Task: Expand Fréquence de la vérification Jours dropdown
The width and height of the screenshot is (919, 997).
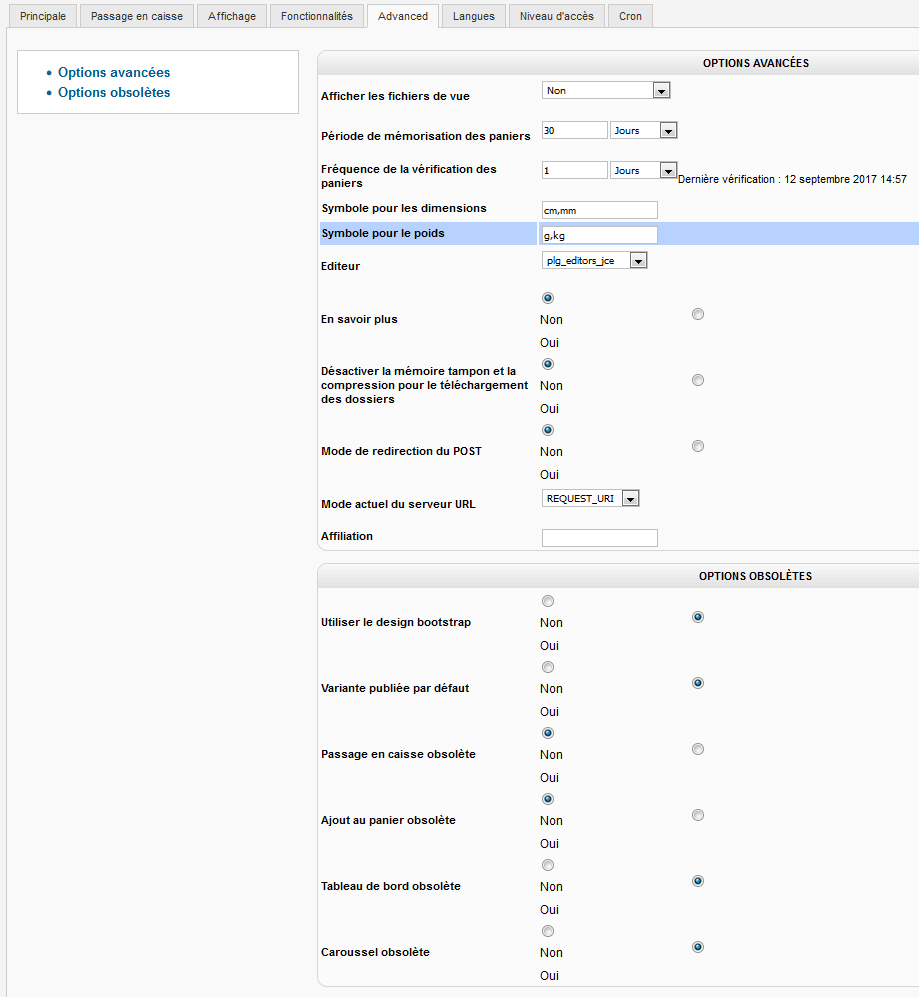Action: [643, 171]
